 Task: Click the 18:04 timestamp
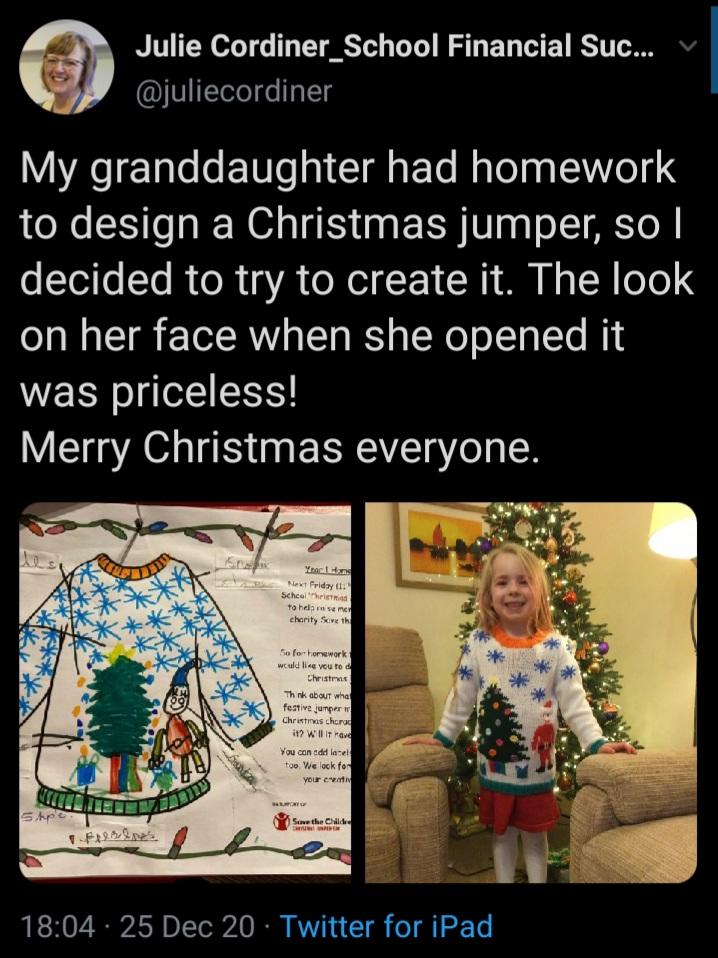[x=58, y=926]
